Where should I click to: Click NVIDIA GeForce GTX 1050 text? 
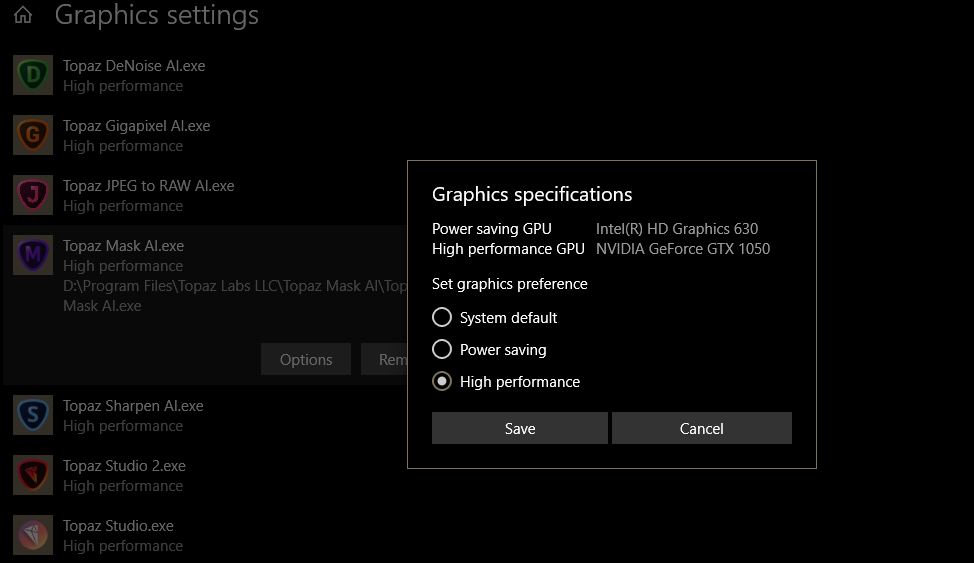pyautogui.click(x=683, y=249)
